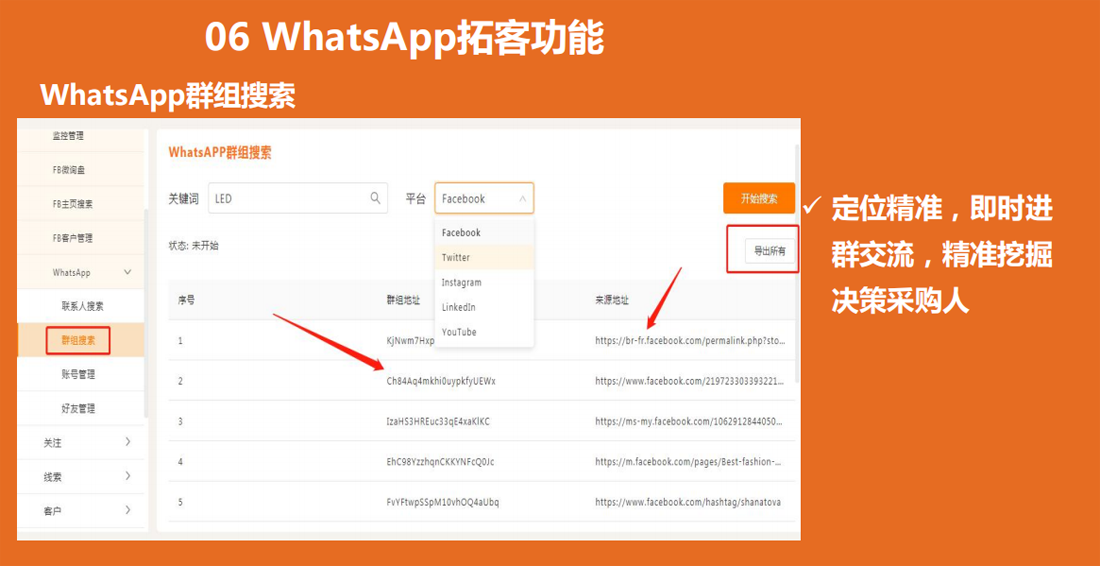Expand the 关注 sidebar menu

tap(127, 442)
